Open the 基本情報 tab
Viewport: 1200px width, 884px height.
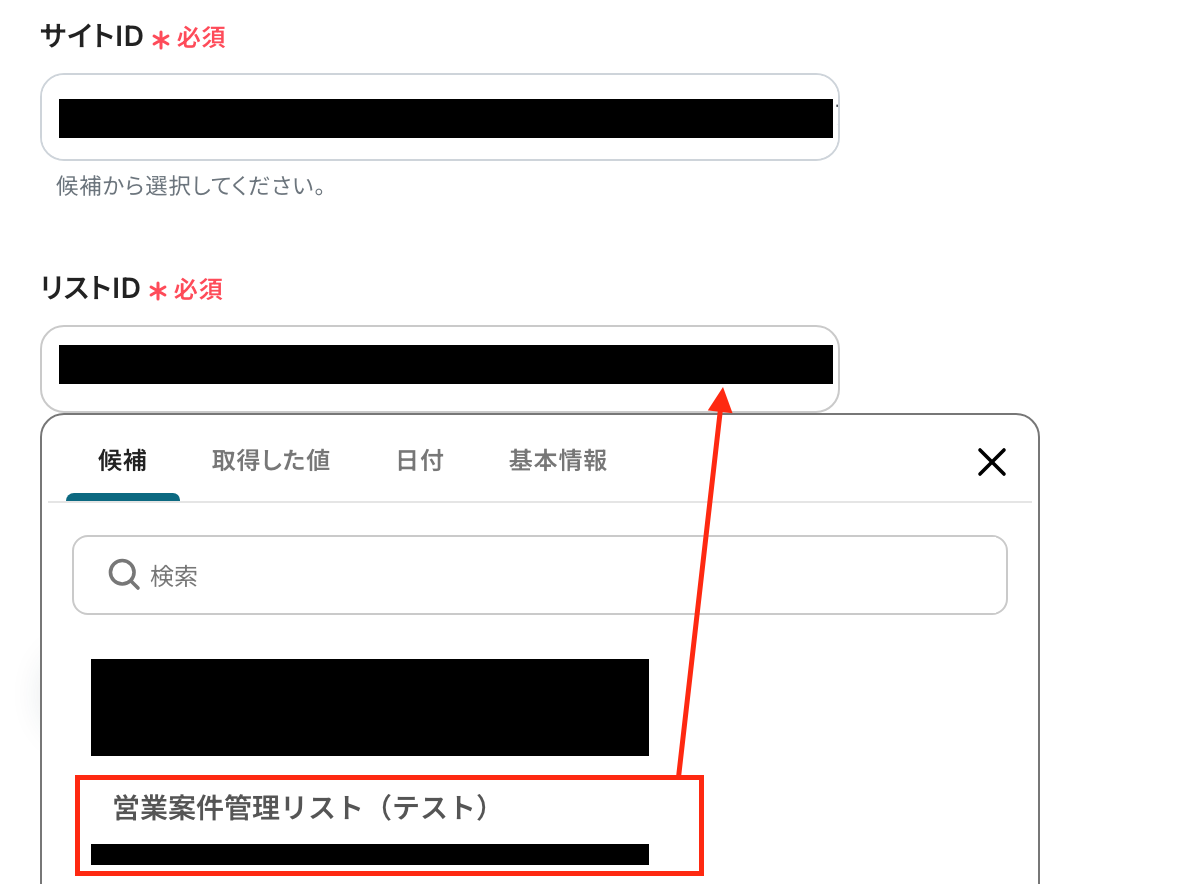tap(558, 460)
